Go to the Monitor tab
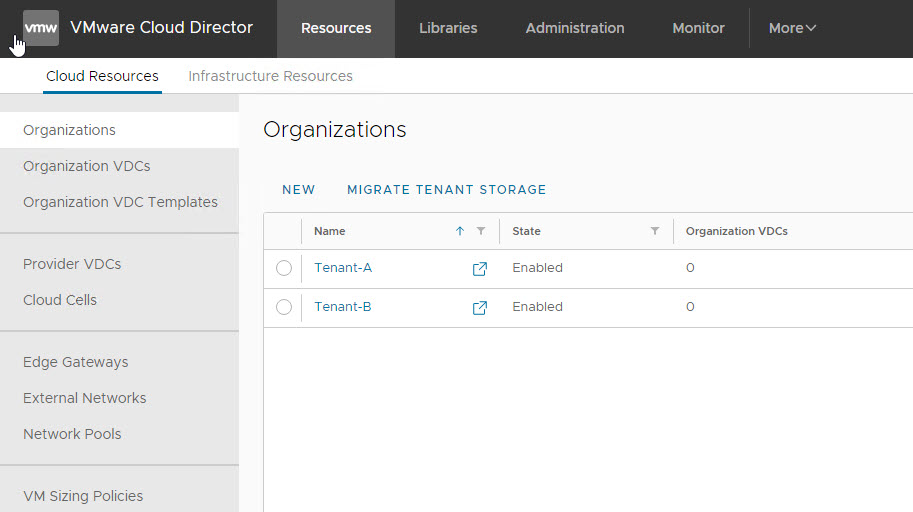 (698, 28)
